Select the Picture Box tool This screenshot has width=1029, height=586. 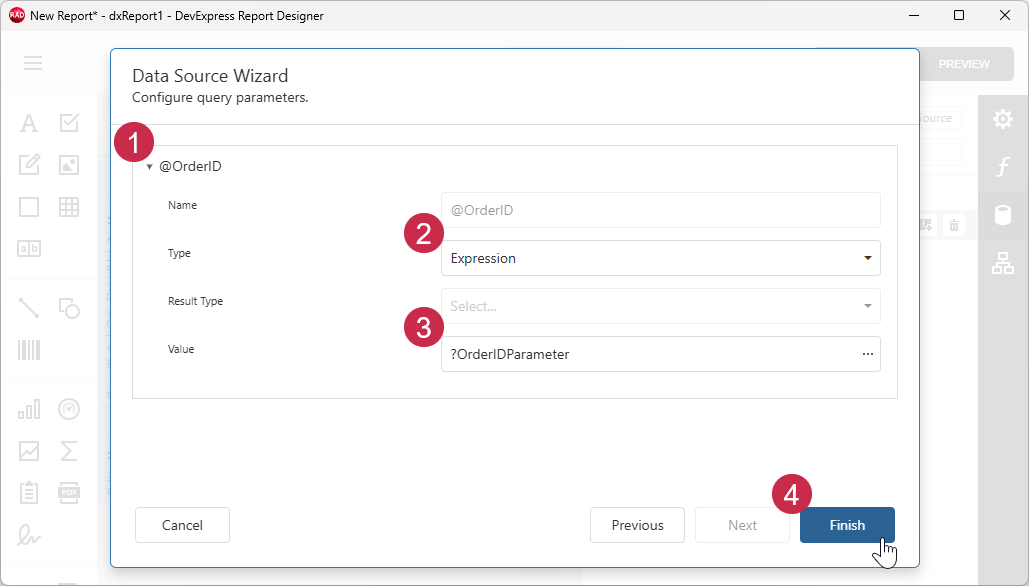coord(68,164)
